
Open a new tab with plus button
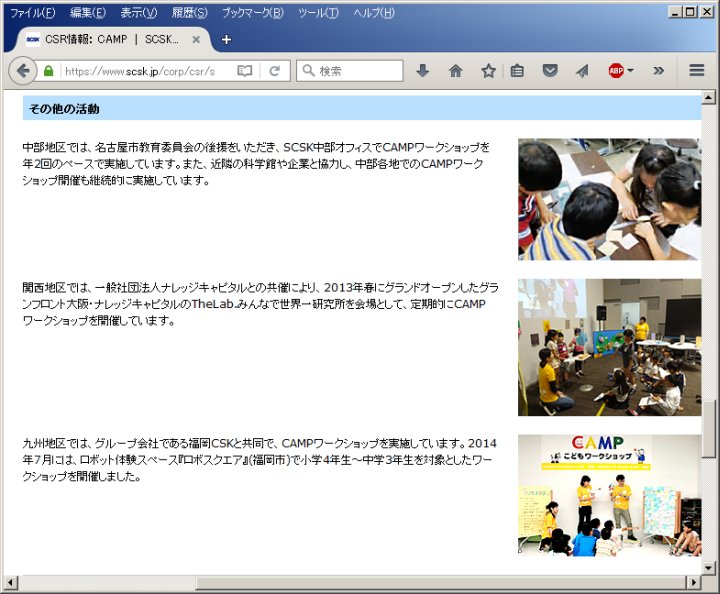click(x=226, y=40)
